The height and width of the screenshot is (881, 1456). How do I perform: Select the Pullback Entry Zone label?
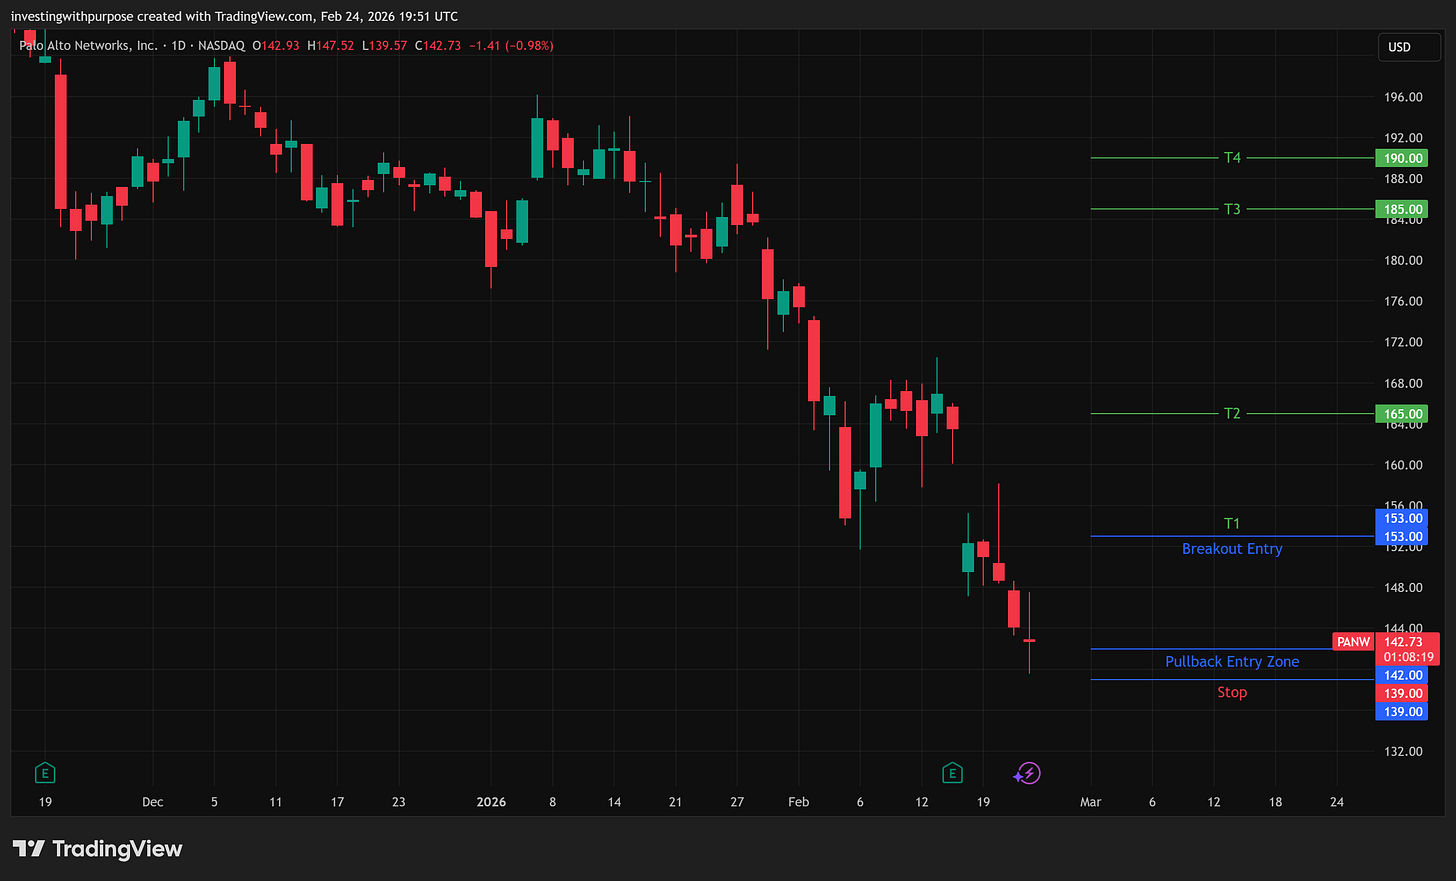(x=1232, y=661)
